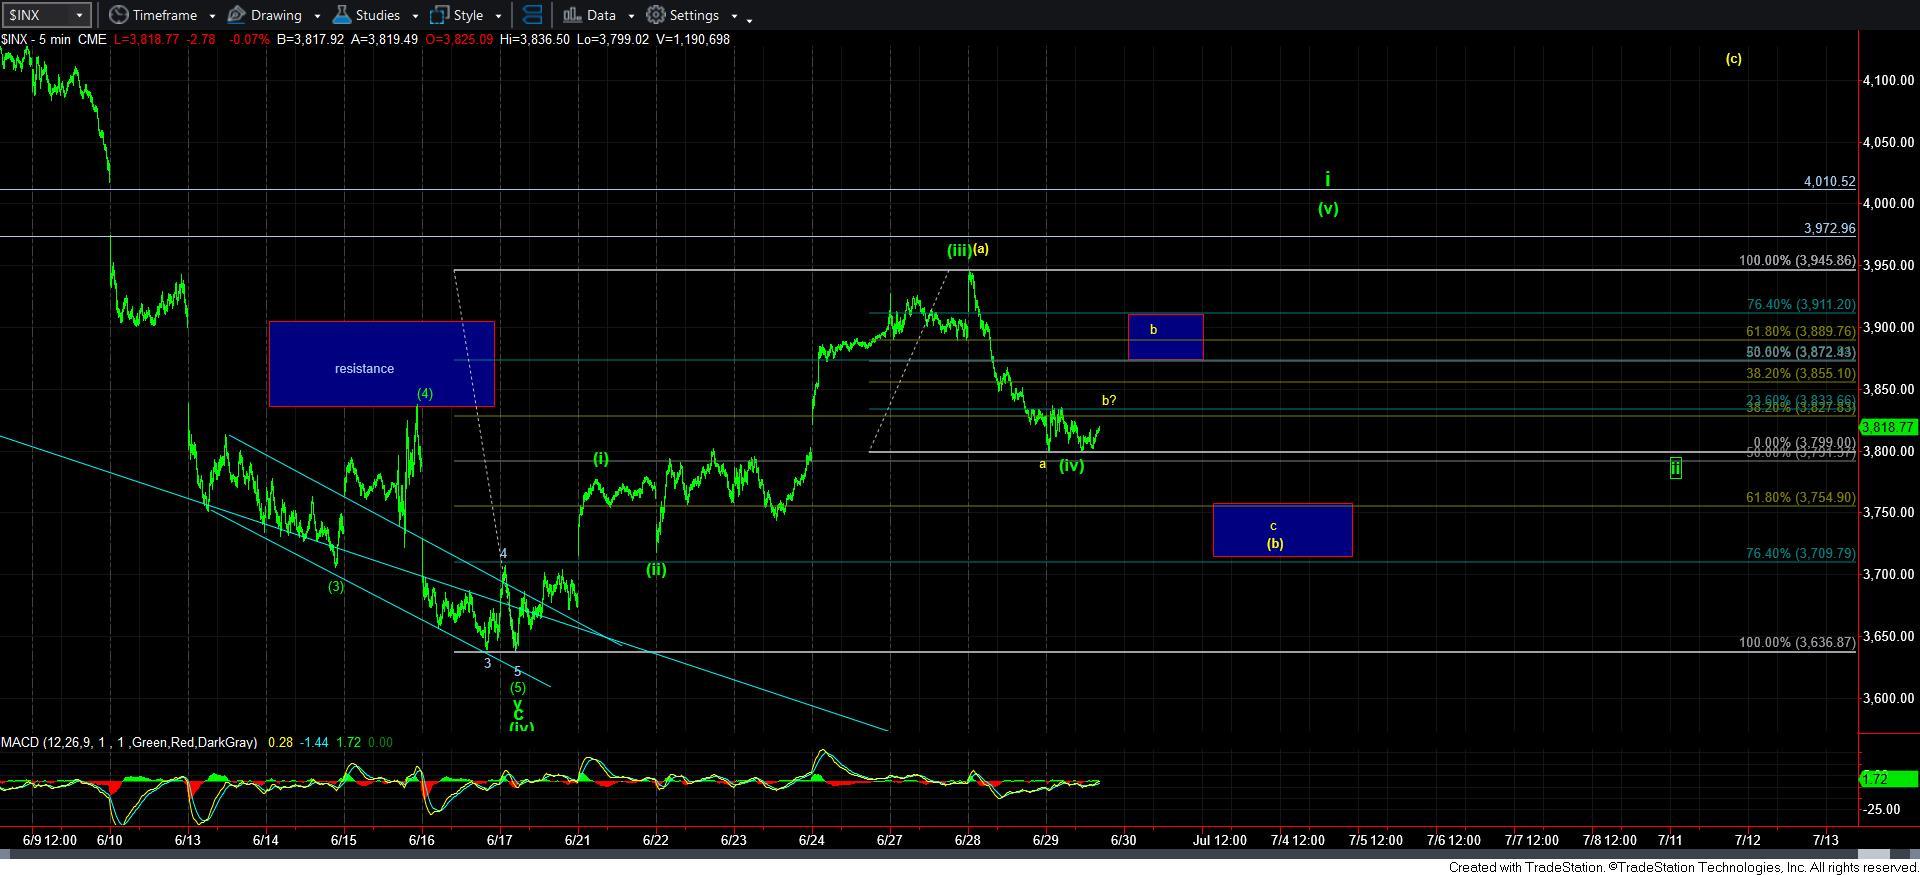Viewport: 1920px width, 875px height.
Task: Click the Settings gear icon
Action: pos(656,15)
